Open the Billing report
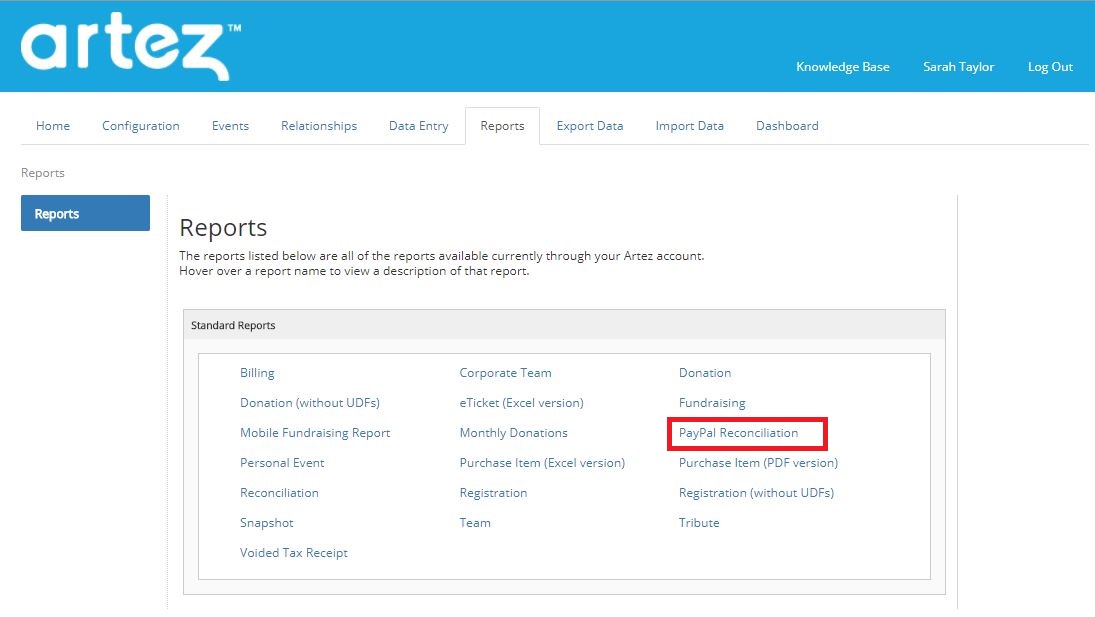The width and height of the screenshot is (1095, 617). pos(257,373)
